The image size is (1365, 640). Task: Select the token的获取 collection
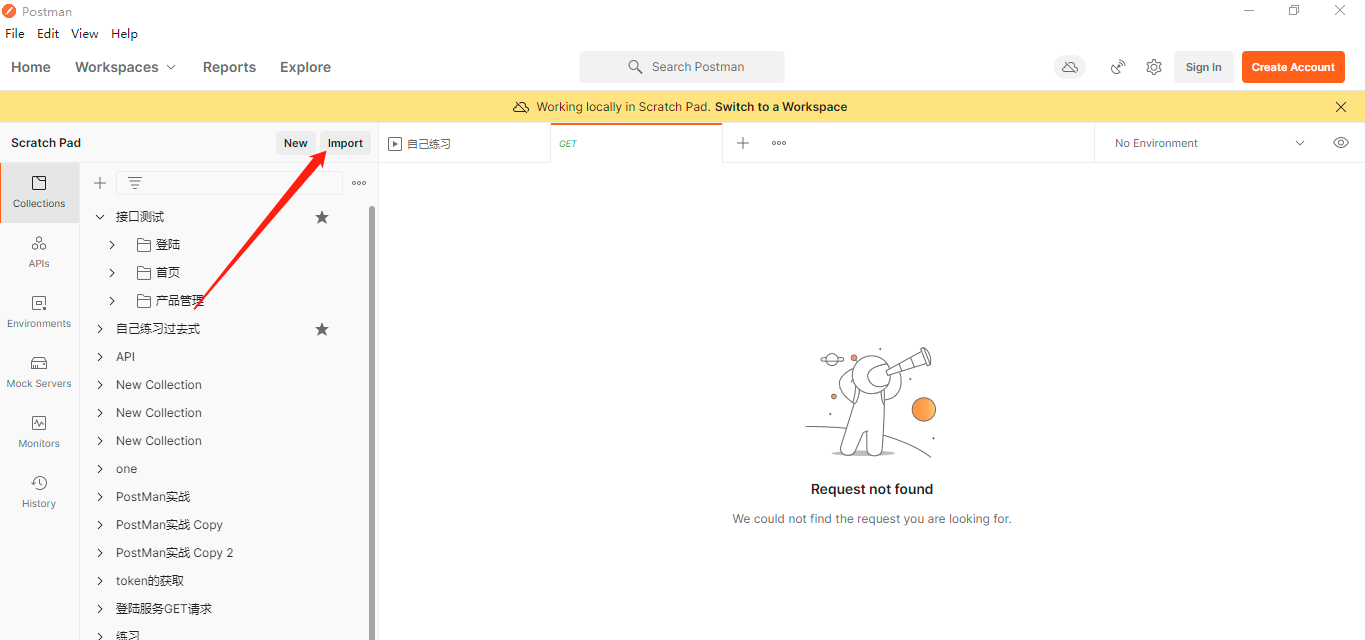150,581
